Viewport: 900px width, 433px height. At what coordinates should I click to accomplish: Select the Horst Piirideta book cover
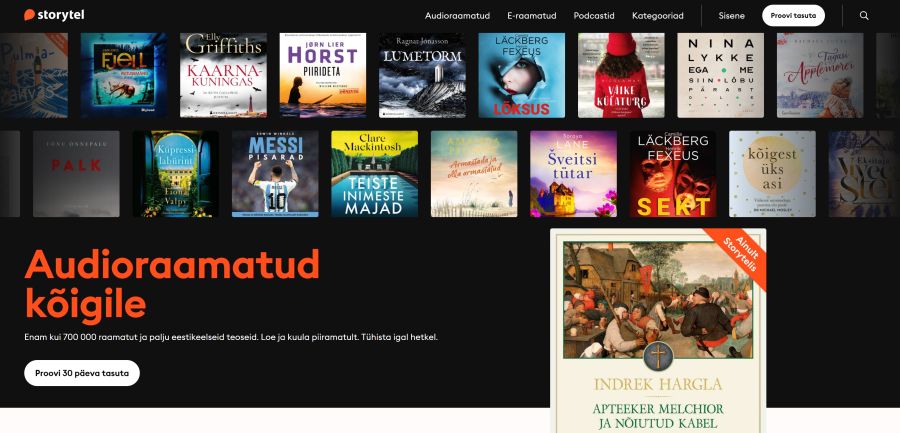tap(322, 75)
